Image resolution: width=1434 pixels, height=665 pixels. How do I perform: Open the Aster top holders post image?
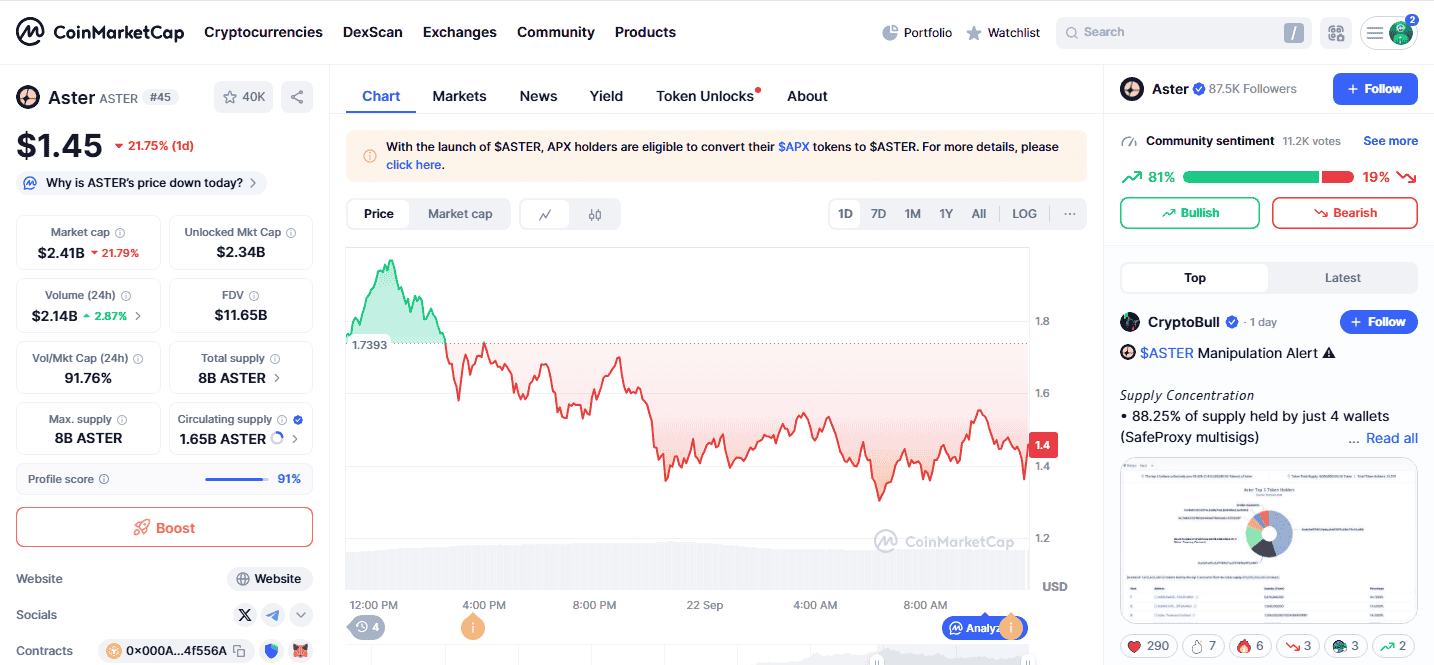pyautogui.click(x=1269, y=541)
